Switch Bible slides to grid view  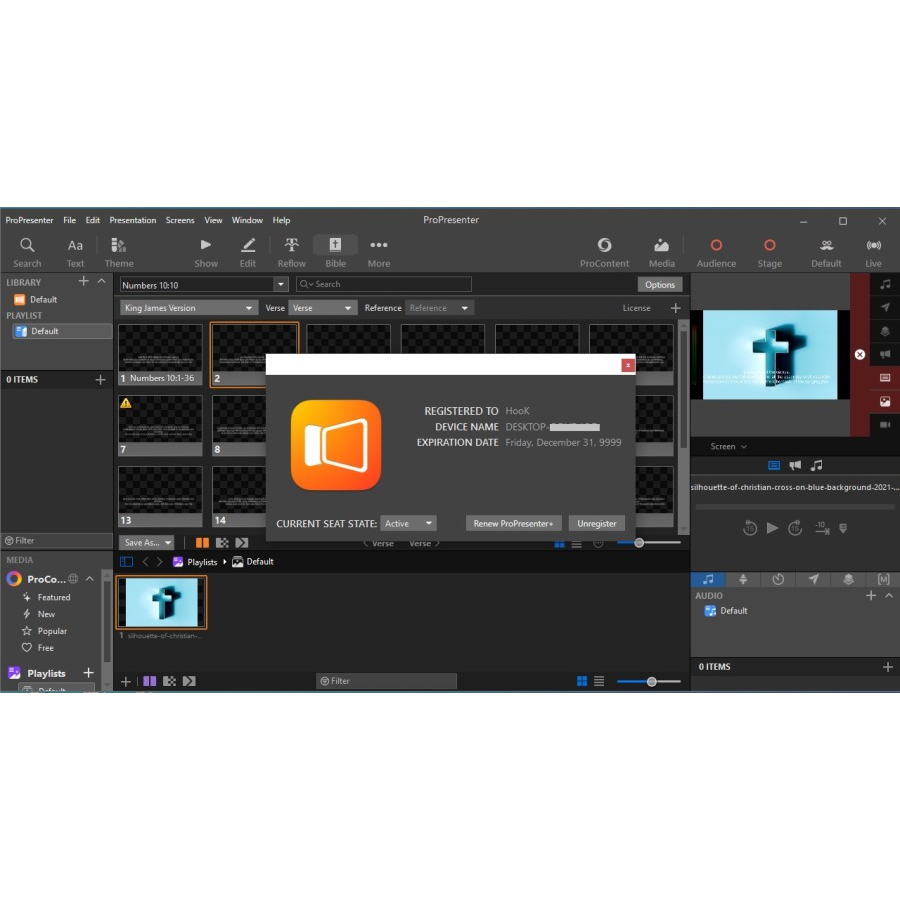point(559,544)
